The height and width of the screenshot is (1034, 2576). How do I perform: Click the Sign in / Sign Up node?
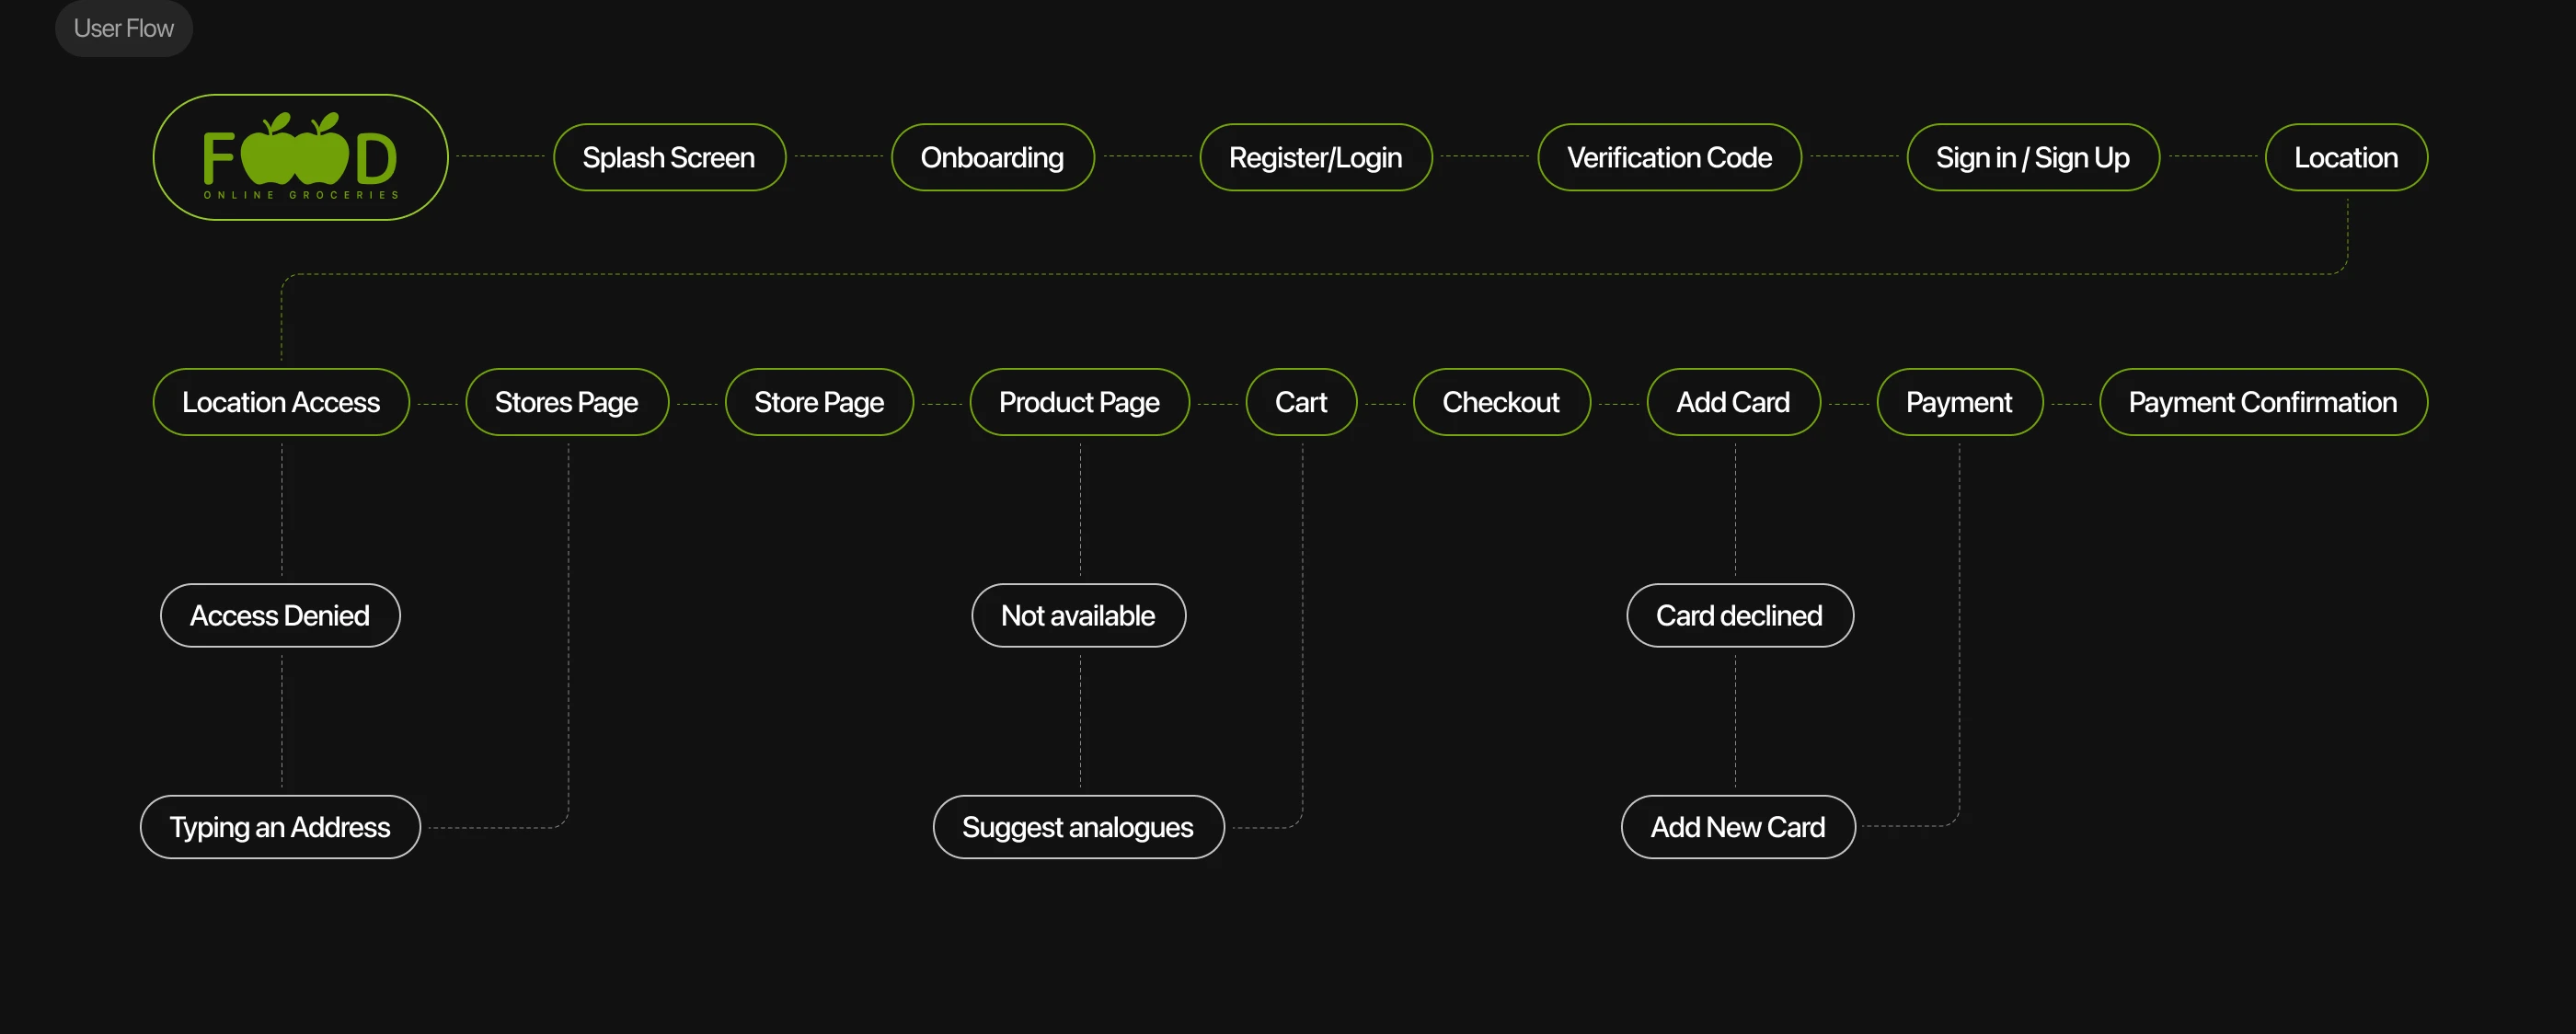coord(2032,157)
